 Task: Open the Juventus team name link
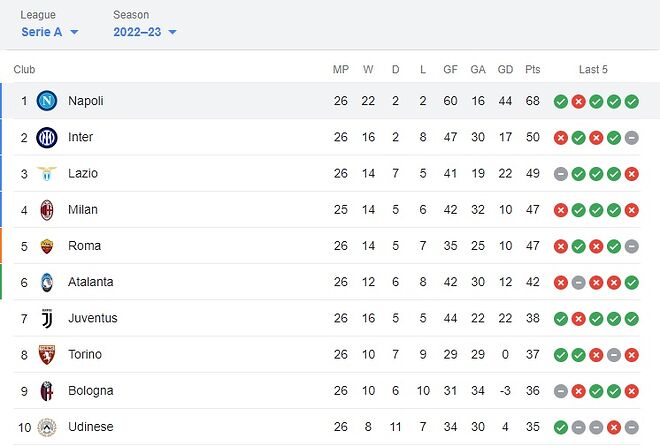[x=93, y=318]
